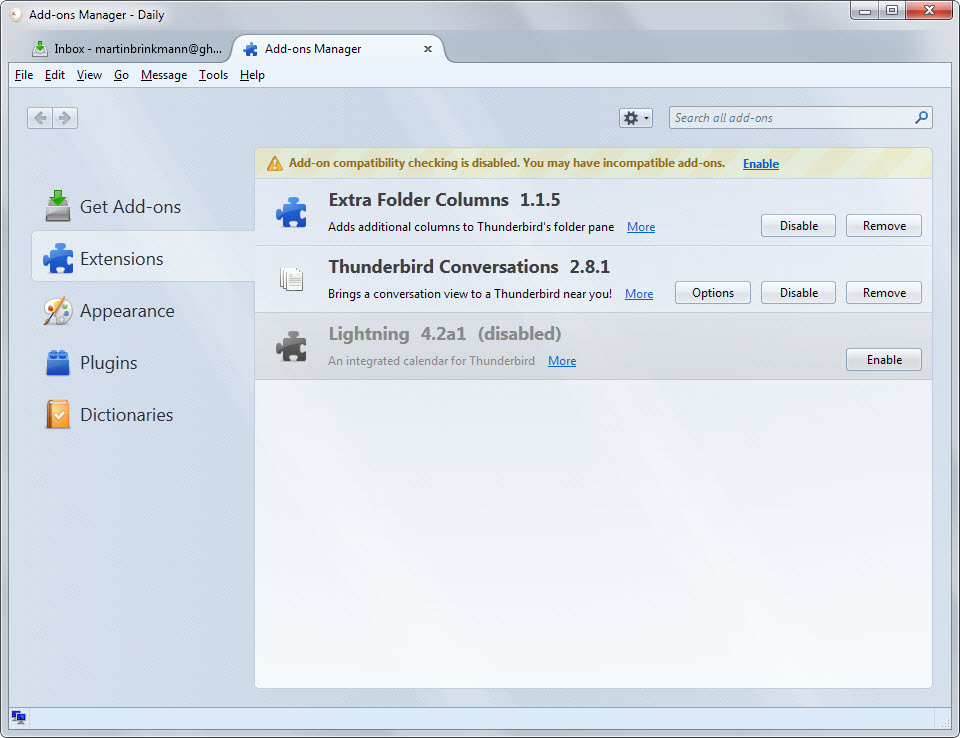Open the Edit menu

54,75
